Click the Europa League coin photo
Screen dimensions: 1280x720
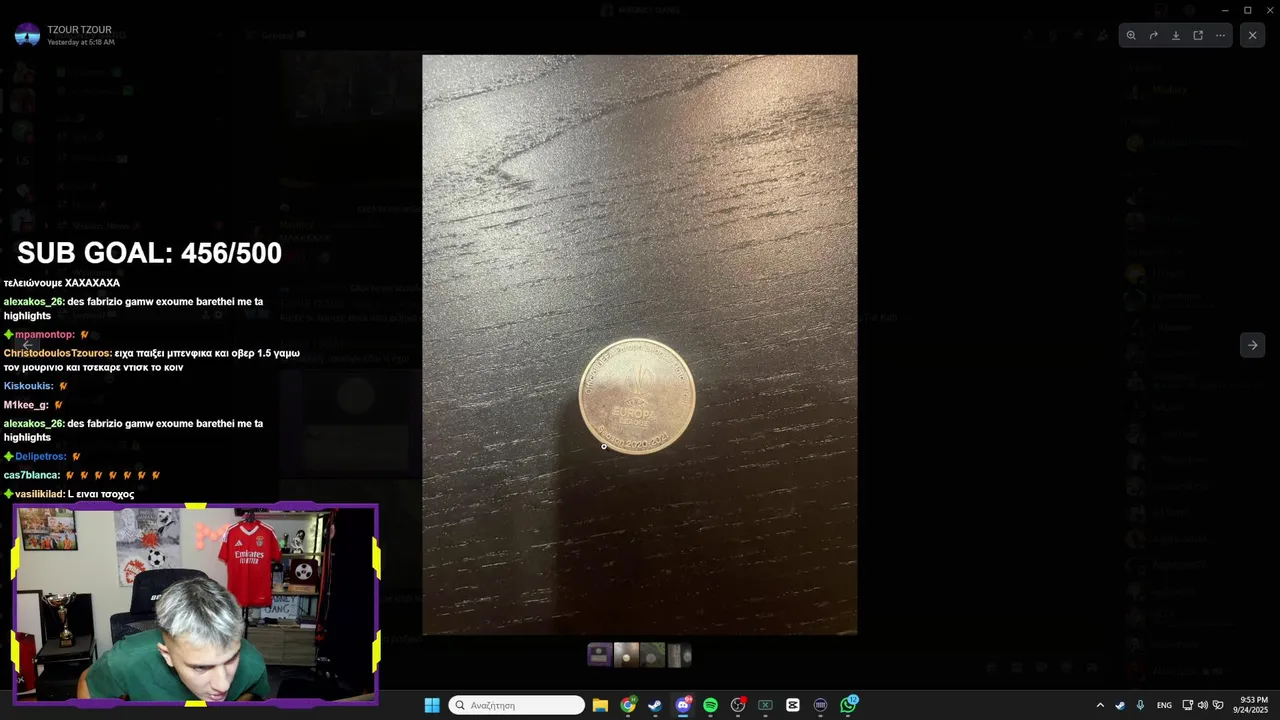pos(639,344)
